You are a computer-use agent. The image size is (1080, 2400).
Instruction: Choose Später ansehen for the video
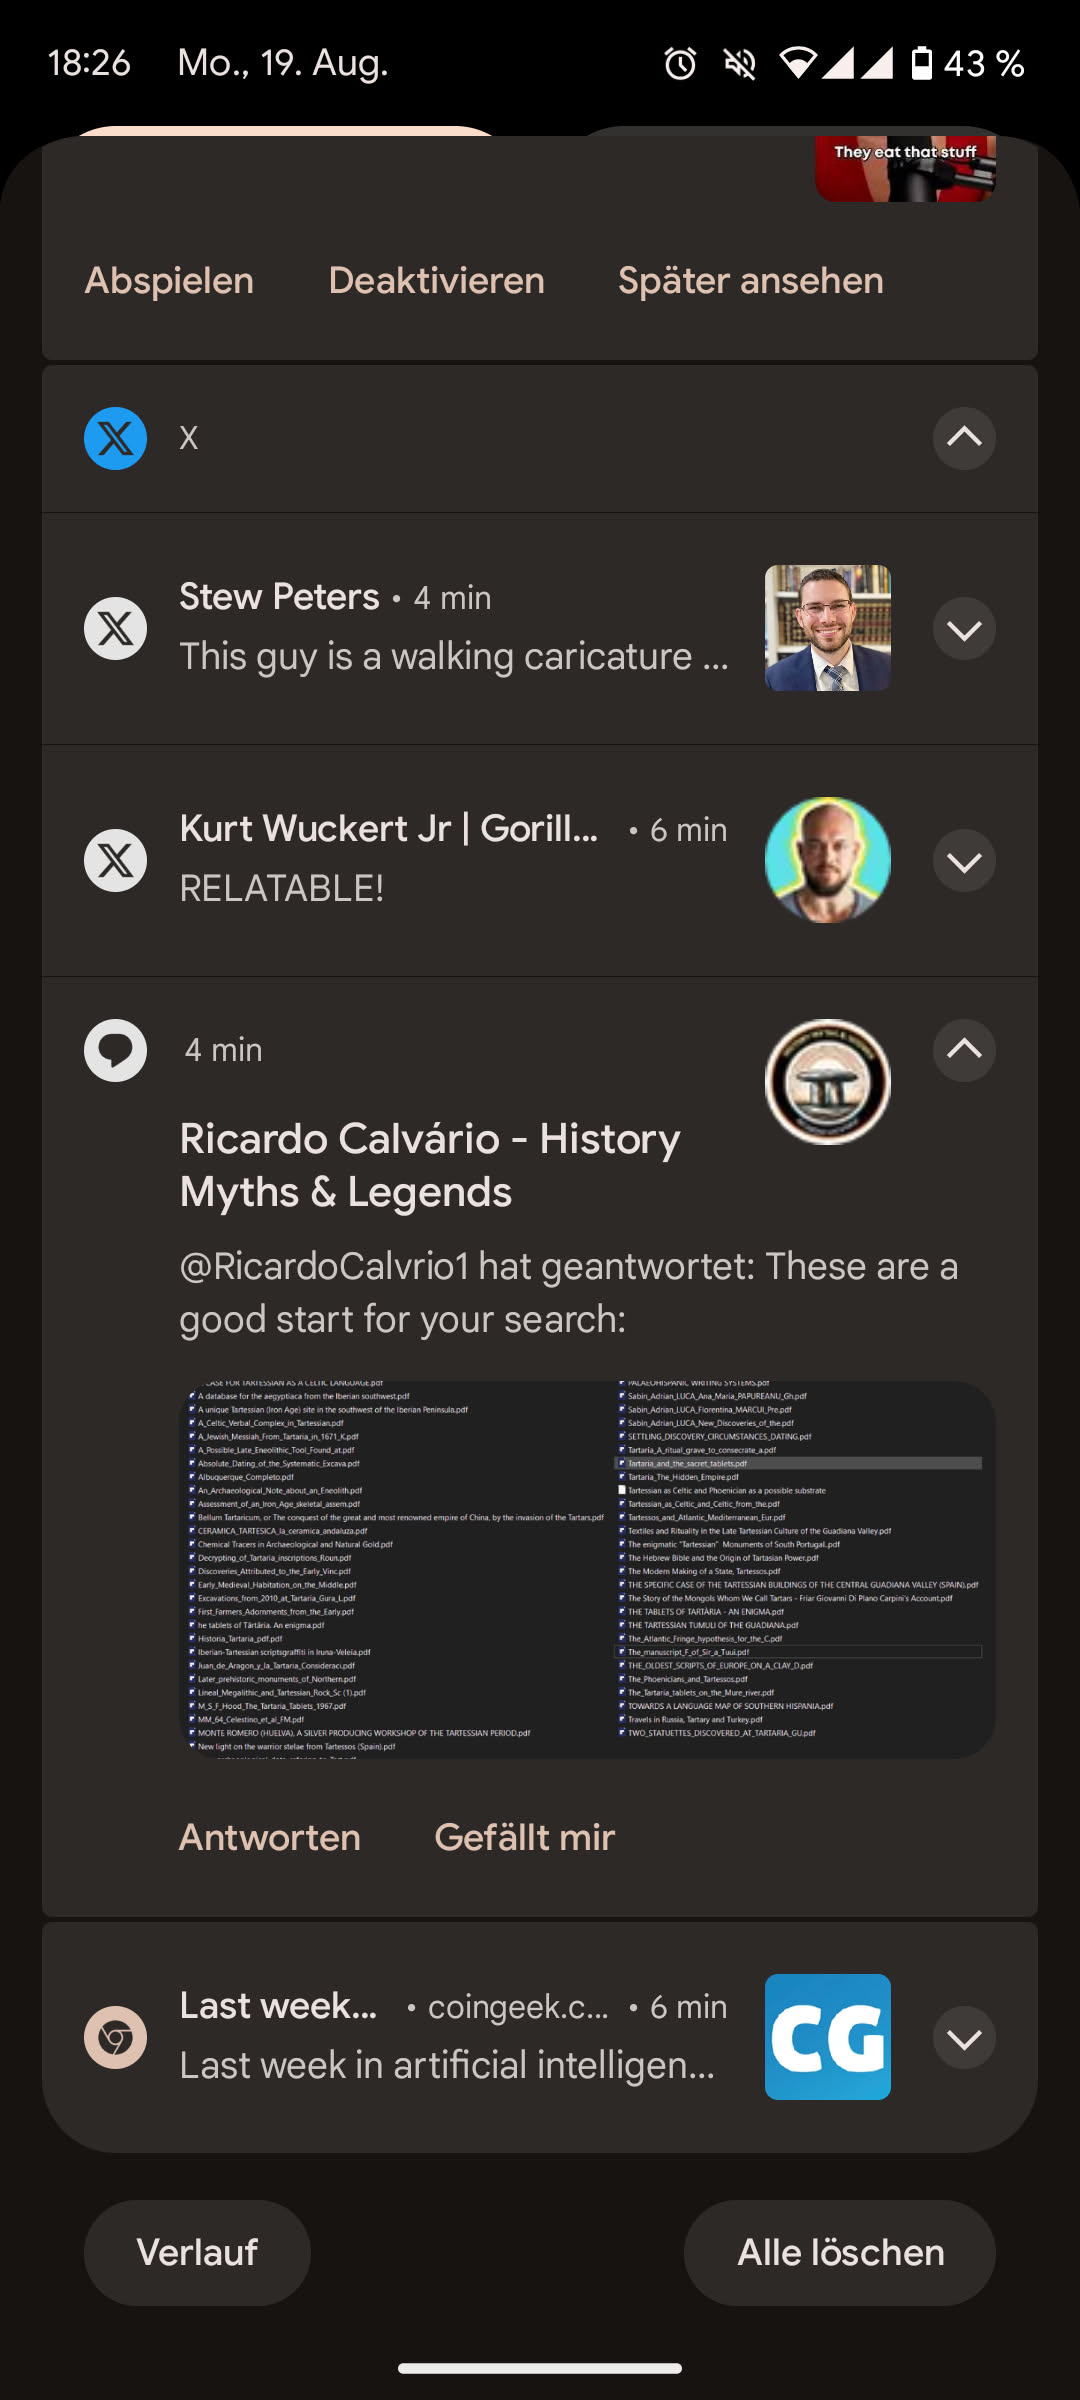750,281
